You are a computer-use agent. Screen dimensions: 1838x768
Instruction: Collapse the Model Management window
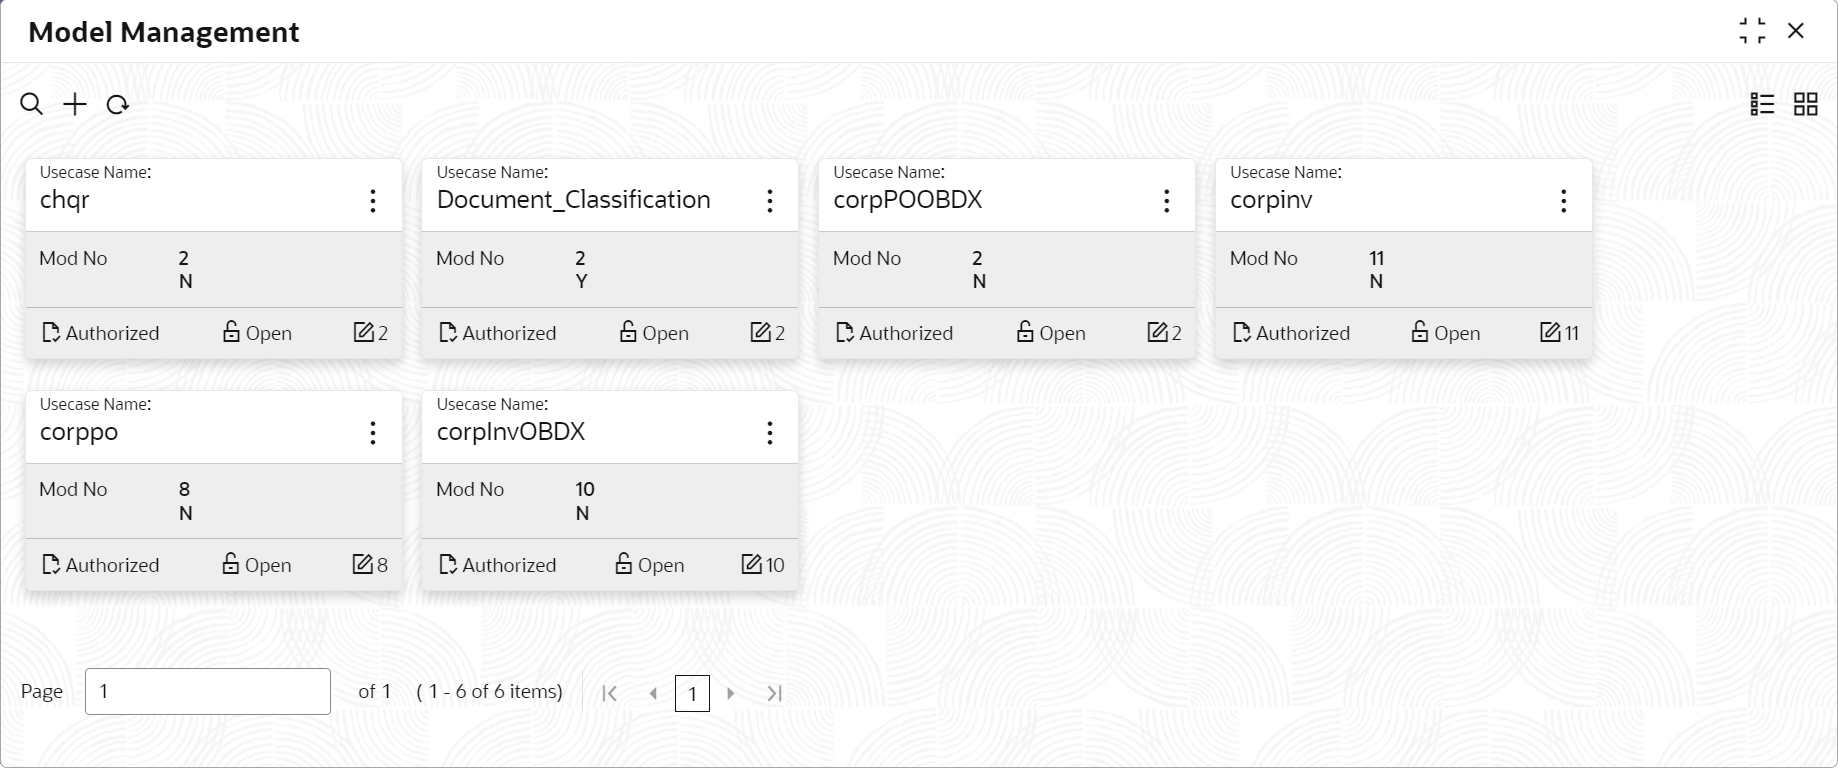tap(1752, 31)
